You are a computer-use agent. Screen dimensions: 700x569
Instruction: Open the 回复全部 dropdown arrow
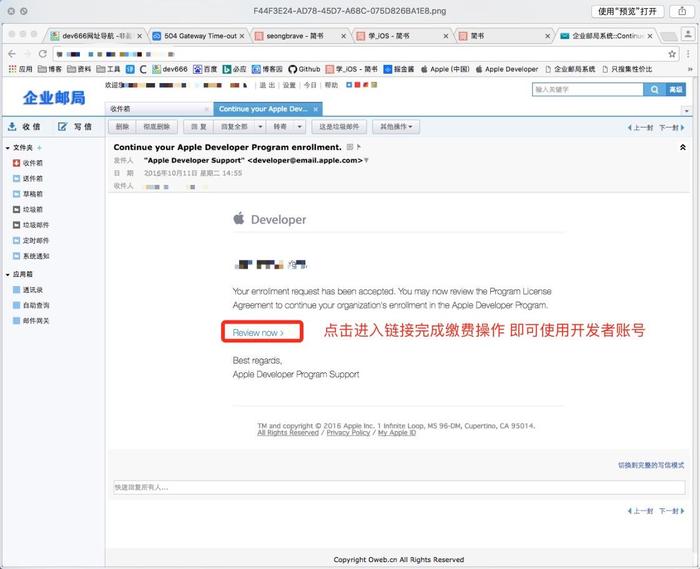[x=260, y=127]
